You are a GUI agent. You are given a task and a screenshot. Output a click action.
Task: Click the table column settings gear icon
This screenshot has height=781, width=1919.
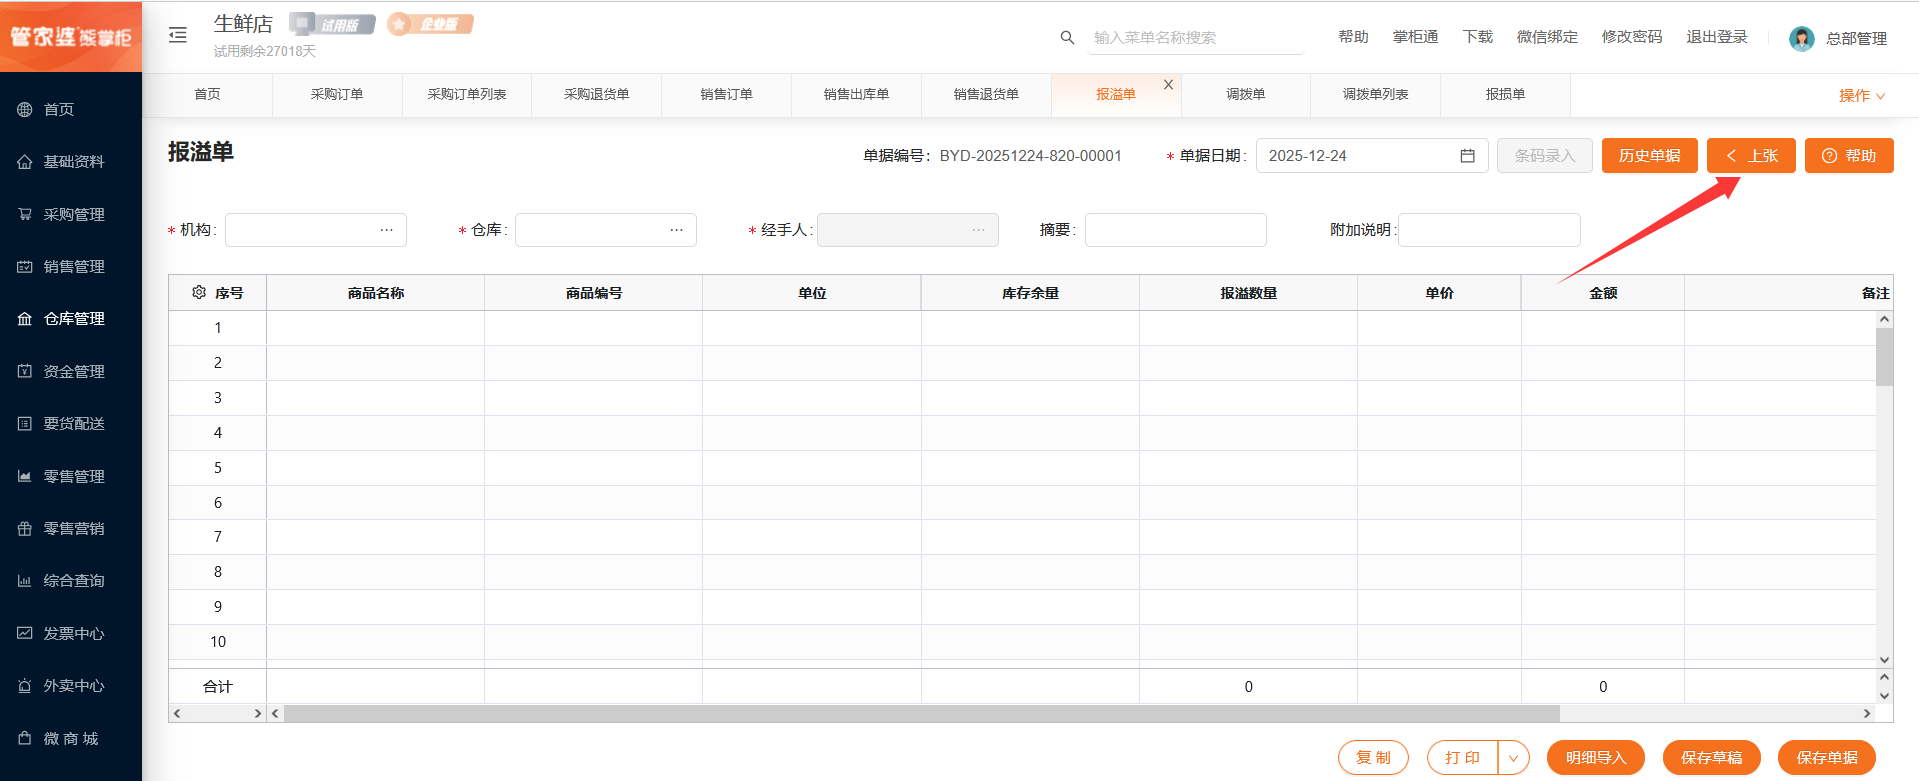pos(199,293)
